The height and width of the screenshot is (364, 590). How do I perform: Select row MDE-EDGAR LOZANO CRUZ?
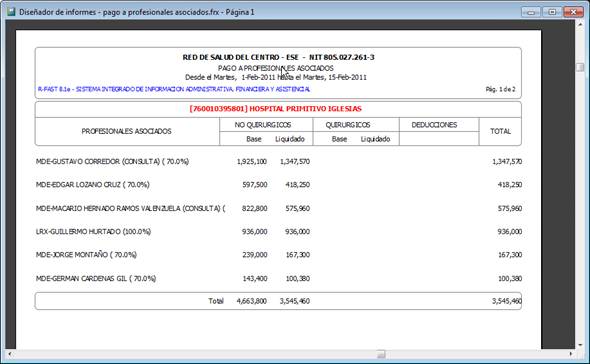tap(278, 185)
